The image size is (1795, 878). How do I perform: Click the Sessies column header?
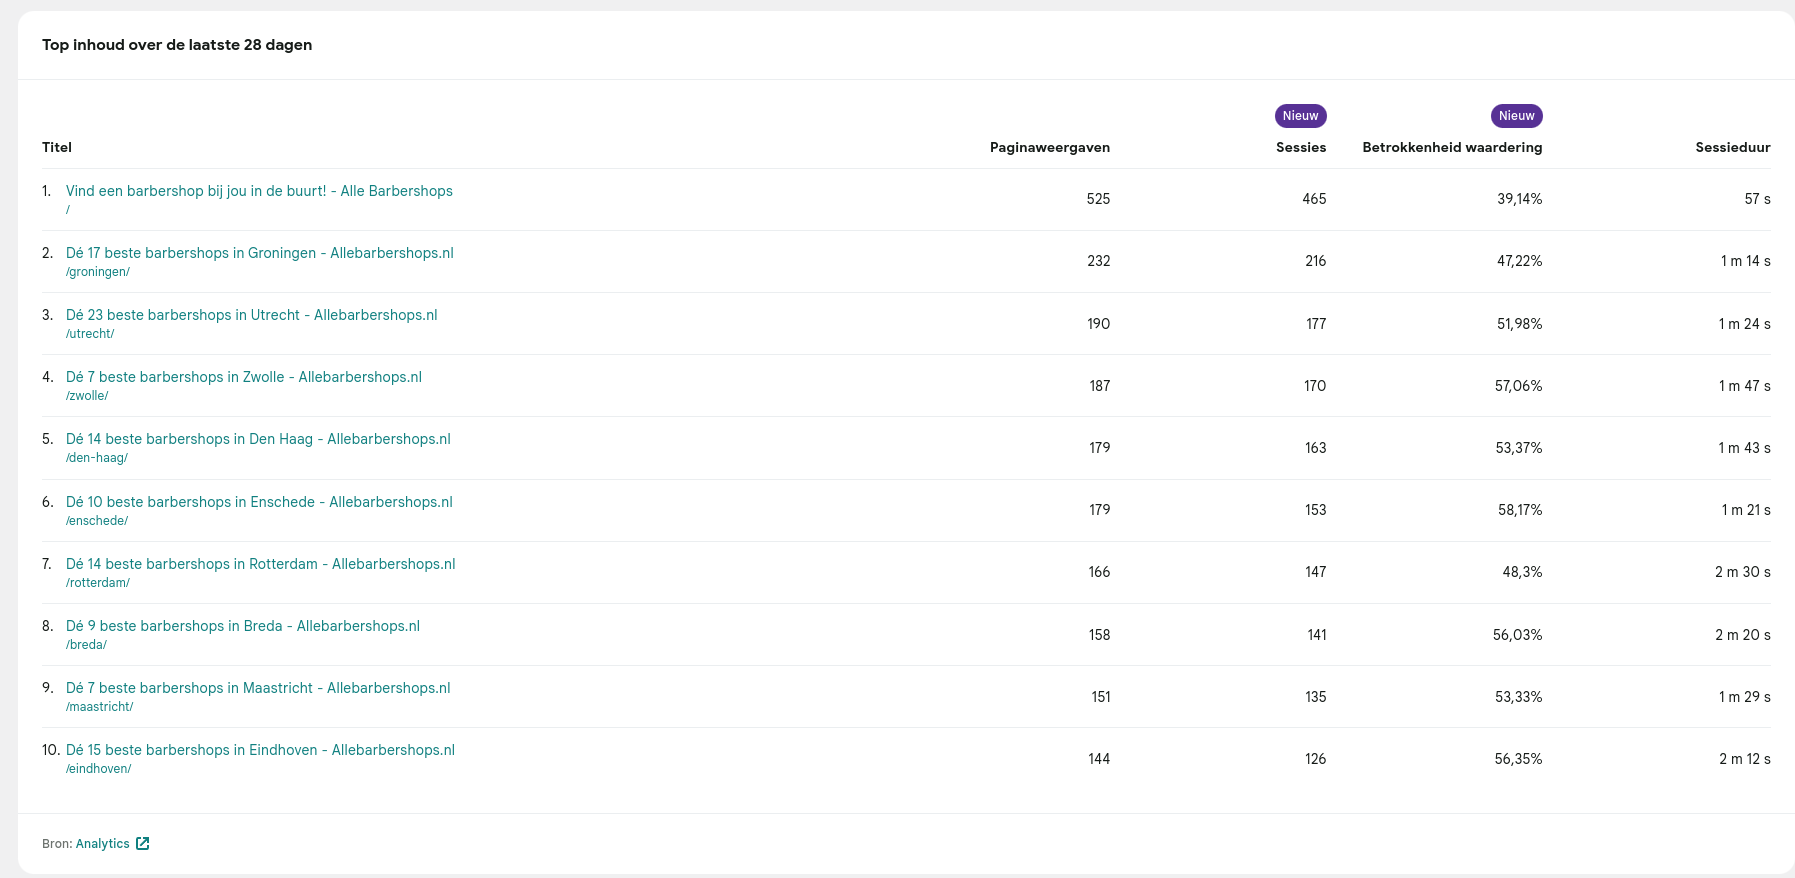pos(1301,147)
